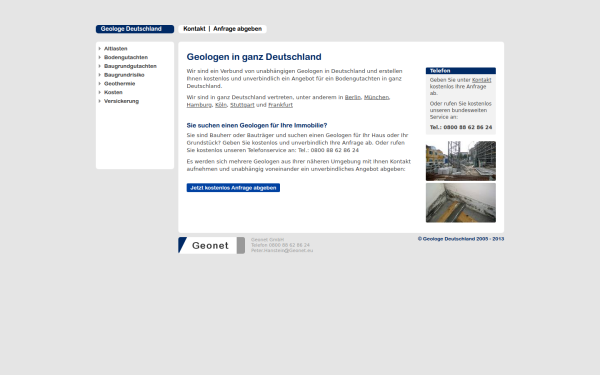Click the Peter.Hanstein@Geonet.eu email address

coord(282,251)
